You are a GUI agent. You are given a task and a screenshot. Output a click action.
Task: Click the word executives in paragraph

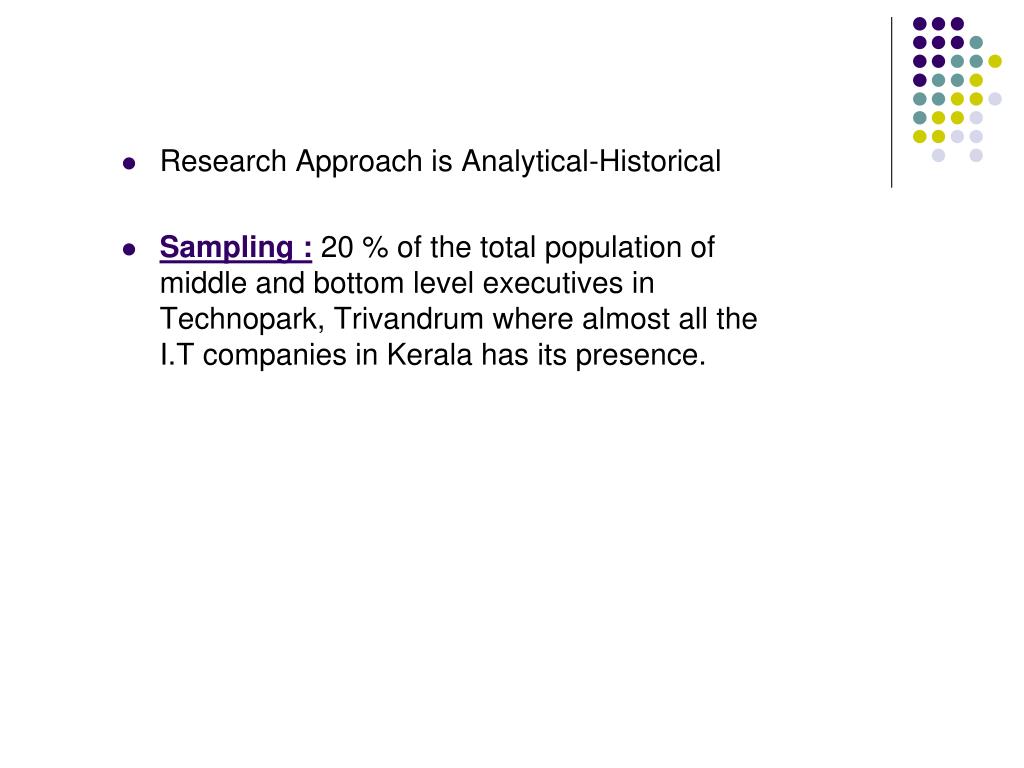pyautogui.click(x=552, y=283)
